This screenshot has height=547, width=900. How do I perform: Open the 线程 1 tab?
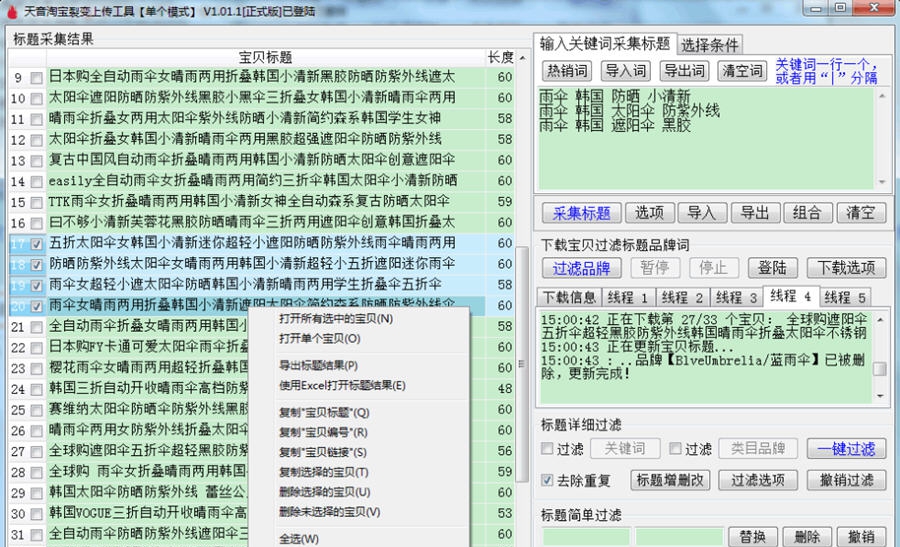click(626, 298)
